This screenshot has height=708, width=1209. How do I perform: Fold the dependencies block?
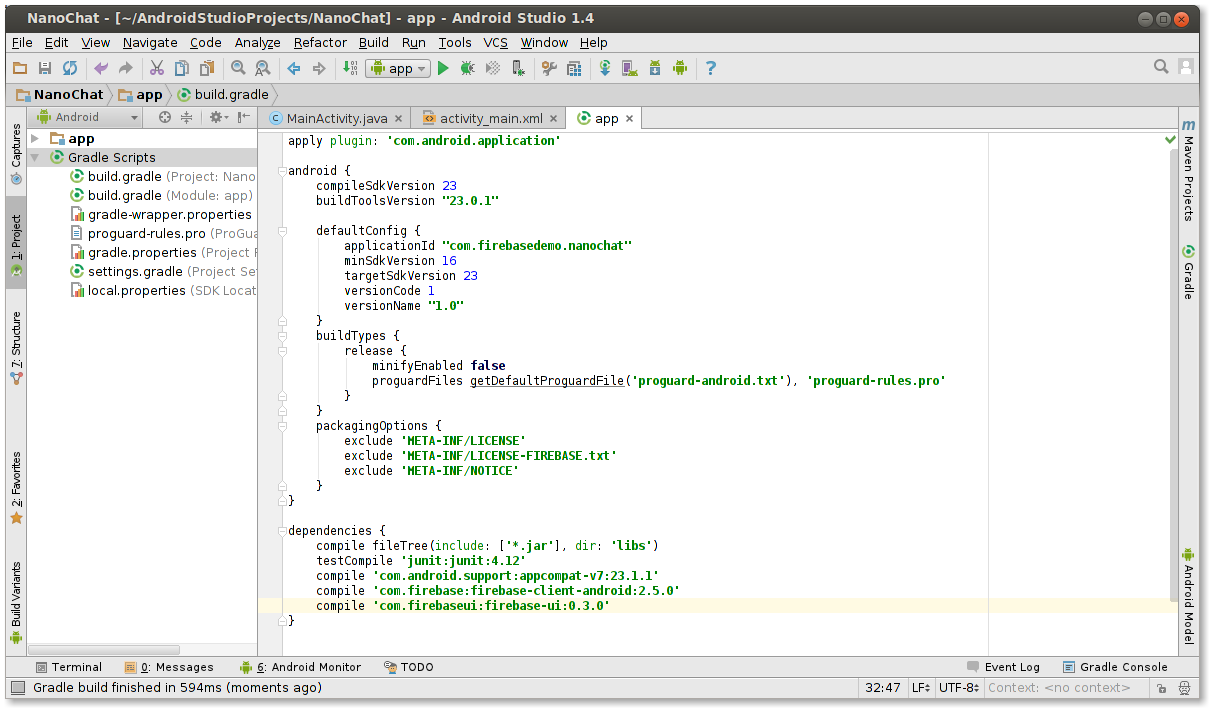click(282, 531)
